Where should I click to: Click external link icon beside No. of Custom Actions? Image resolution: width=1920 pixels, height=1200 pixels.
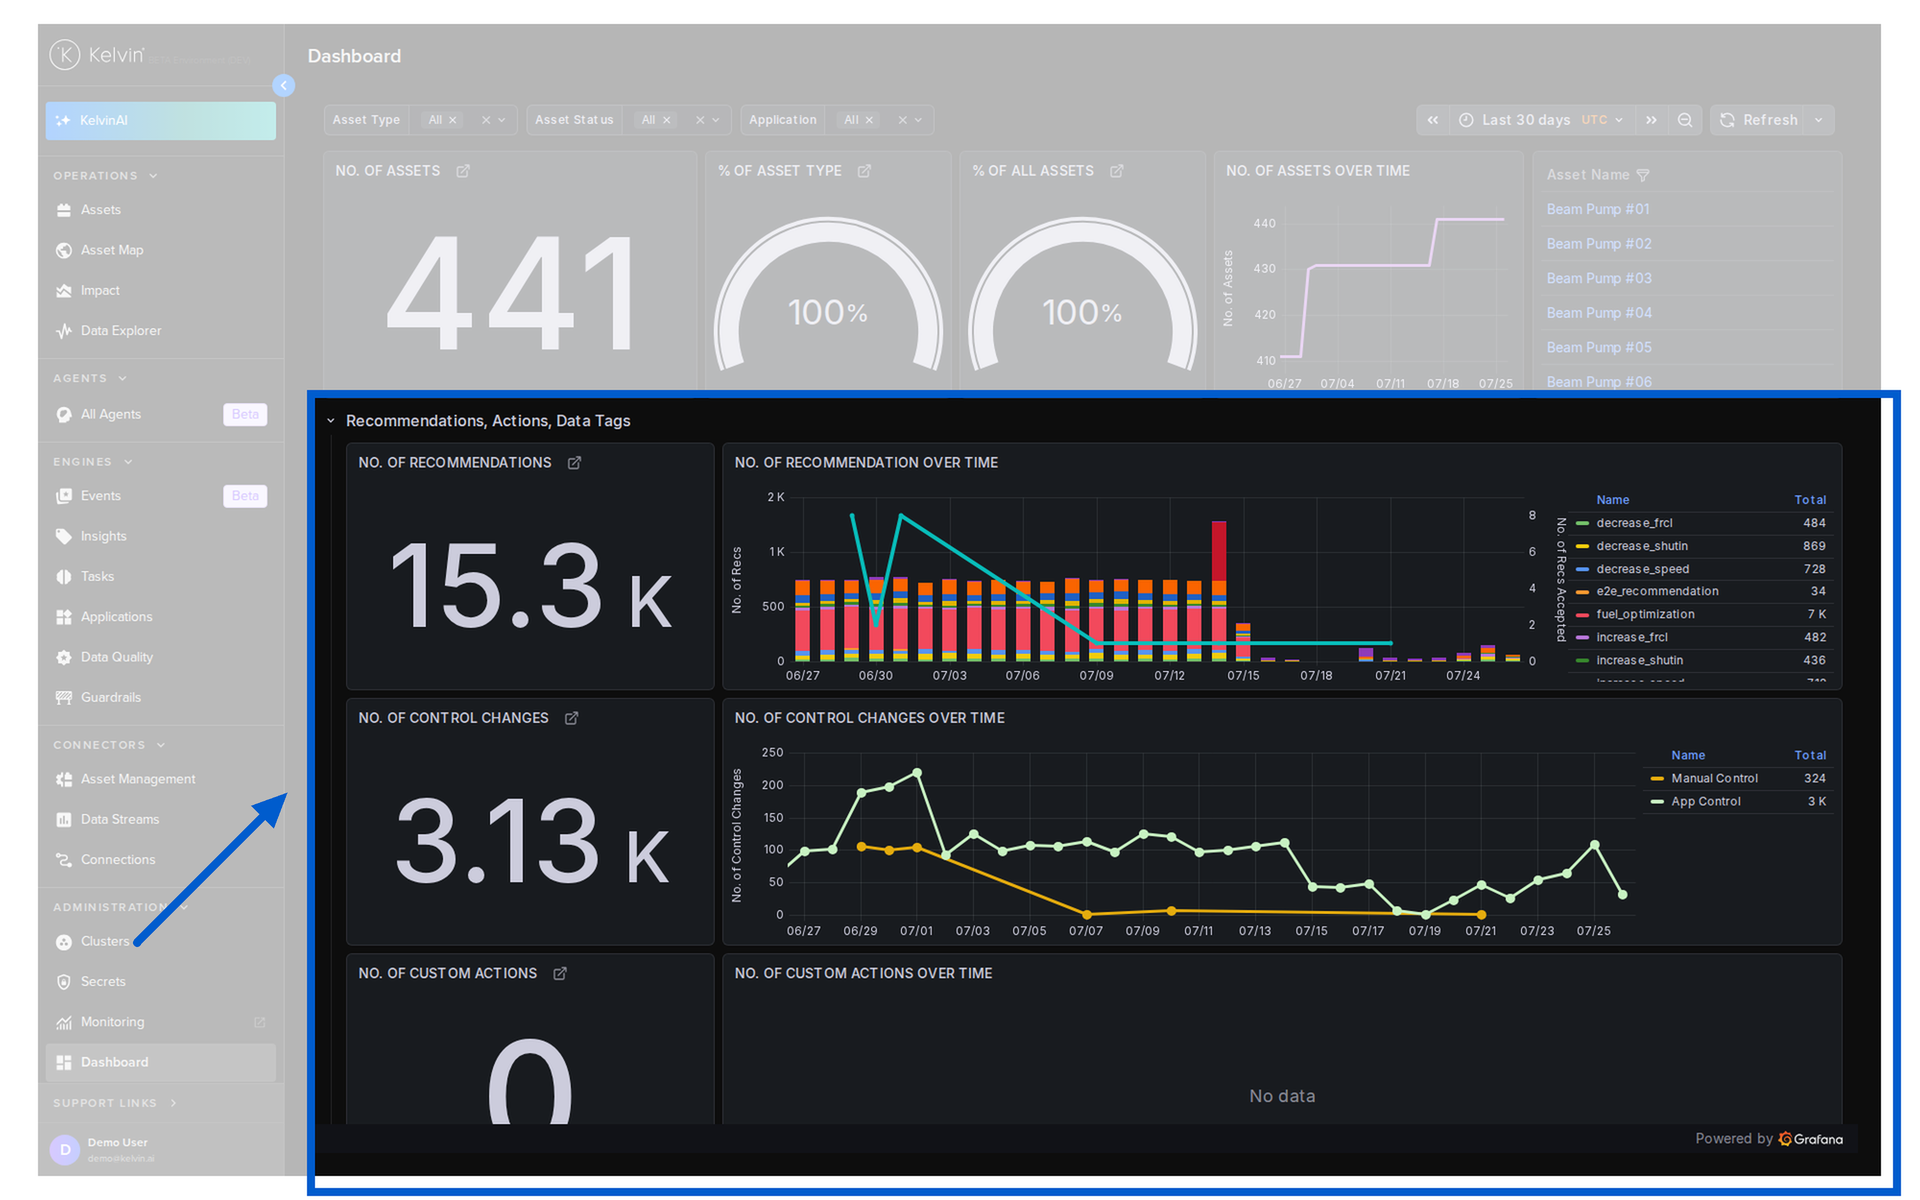560,973
